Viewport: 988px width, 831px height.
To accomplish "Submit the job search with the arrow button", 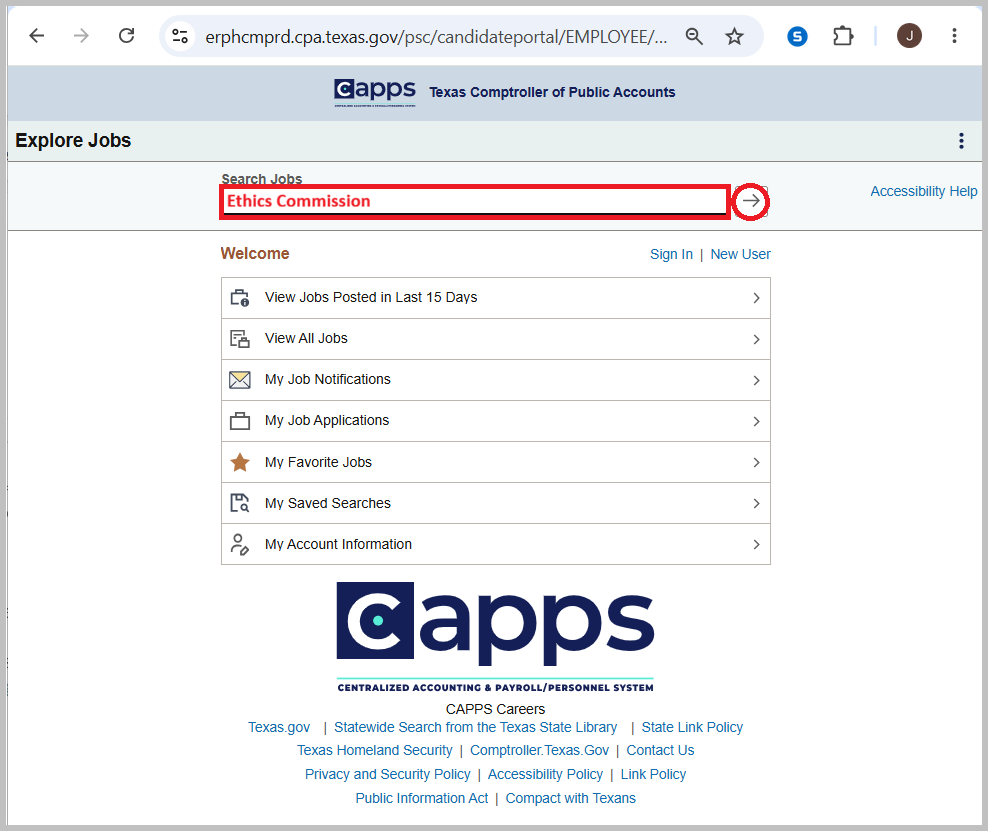I will tap(750, 202).
